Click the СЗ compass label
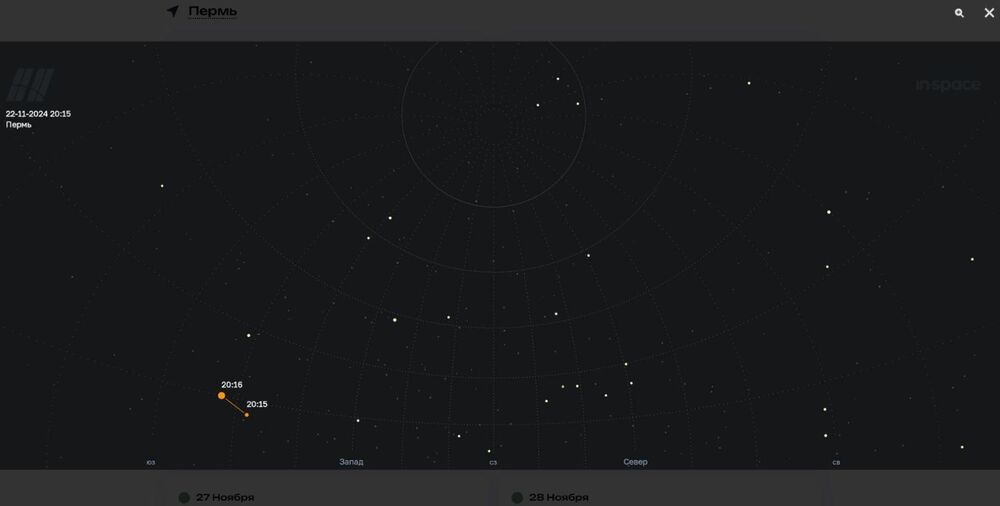Screen dimensions: 1000x506 click(493, 463)
